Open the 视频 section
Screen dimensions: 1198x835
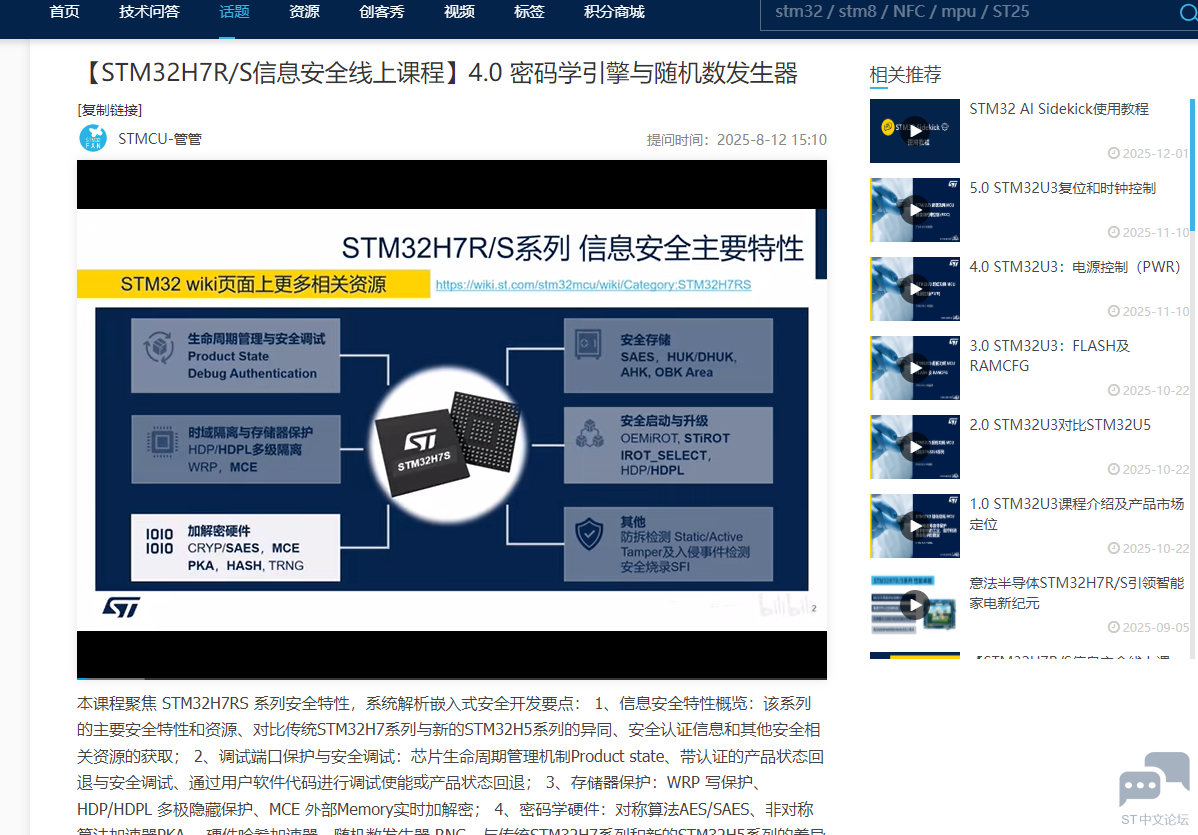click(458, 13)
